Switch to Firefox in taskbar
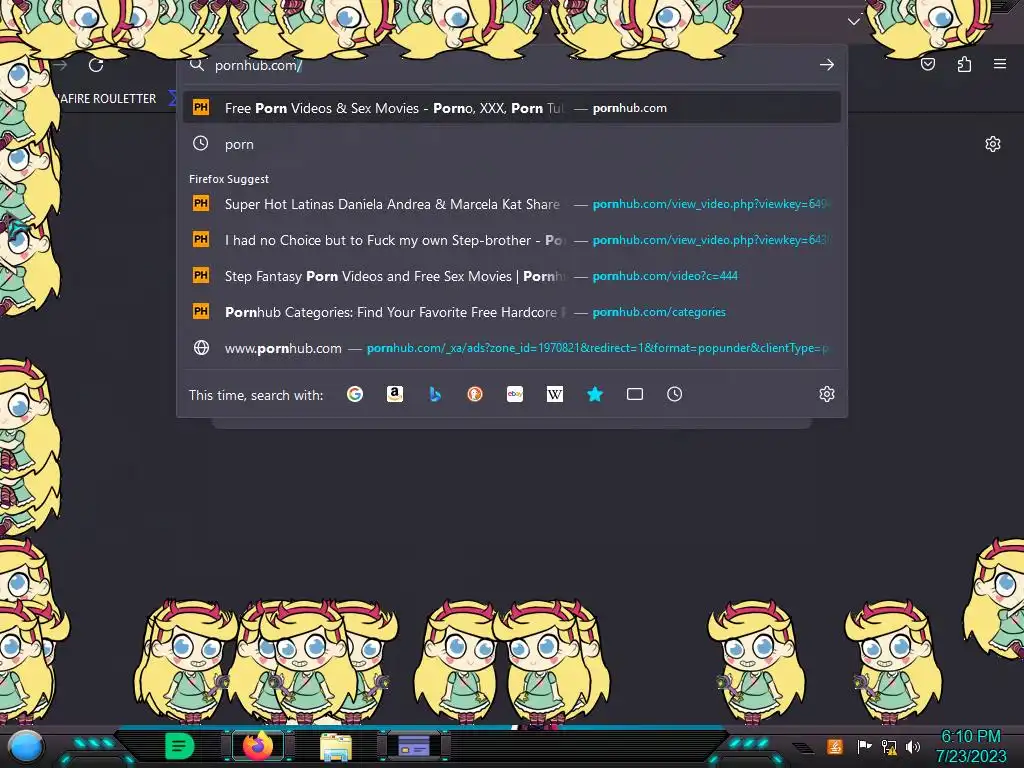 pos(257,746)
